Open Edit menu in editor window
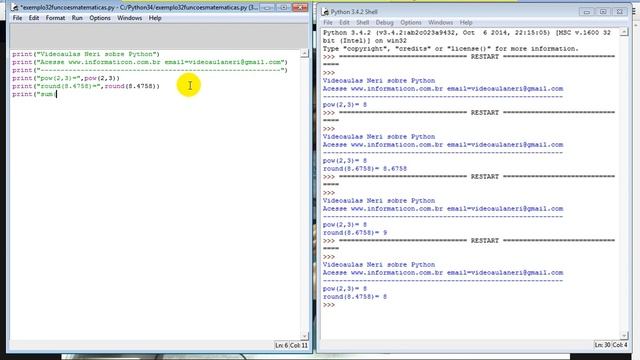 pyautogui.click(x=34, y=18)
